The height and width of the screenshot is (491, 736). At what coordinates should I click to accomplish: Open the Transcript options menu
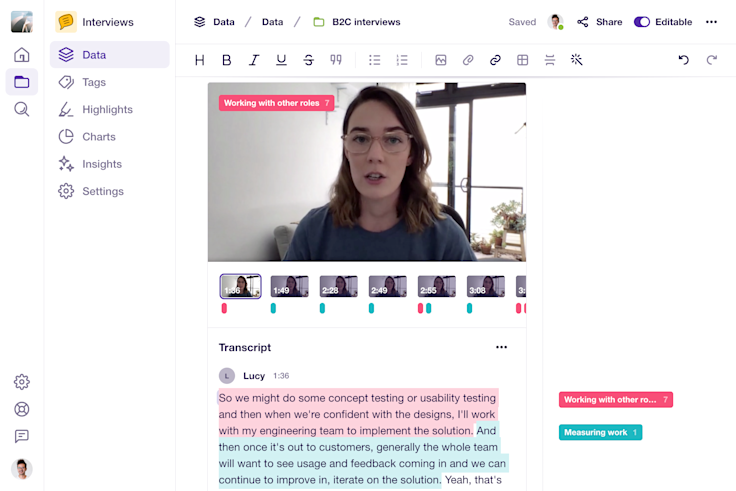click(x=501, y=347)
